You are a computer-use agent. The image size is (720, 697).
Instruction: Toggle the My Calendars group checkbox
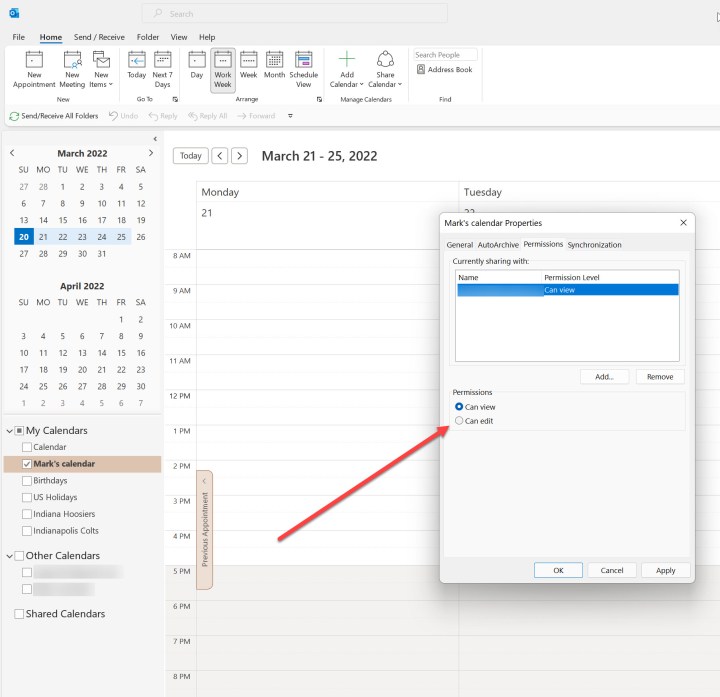point(19,431)
